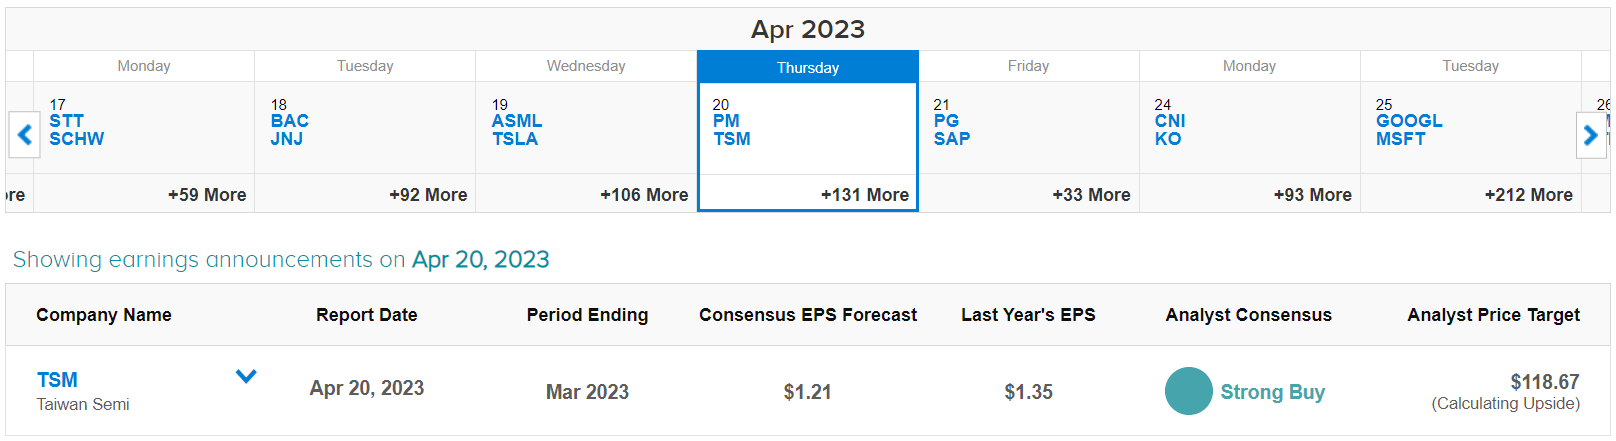Sort by Consensus EPS Forecast column
The height and width of the screenshot is (441, 1616).
click(807, 315)
